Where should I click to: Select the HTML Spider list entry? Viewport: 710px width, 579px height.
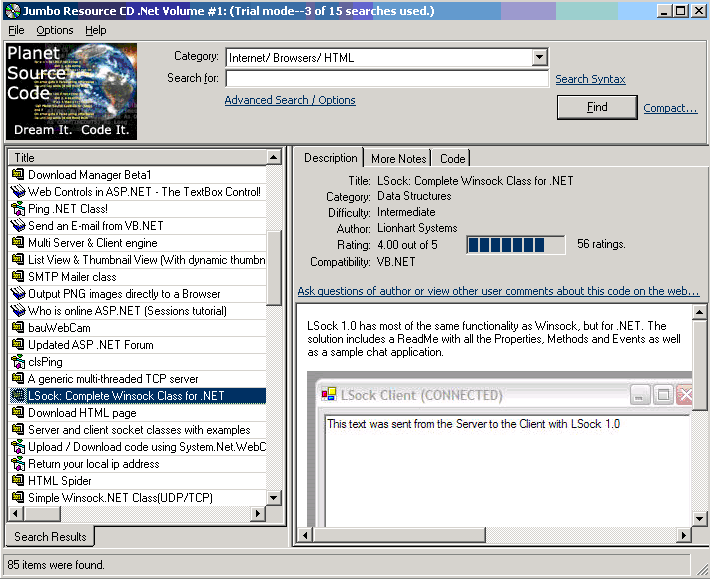[138, 481]
